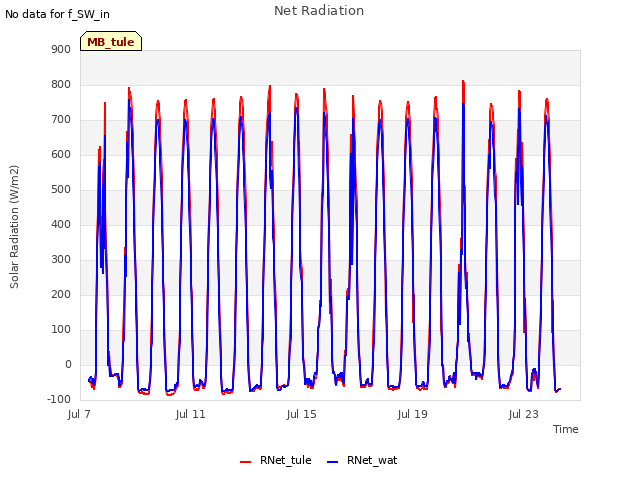Click the 600 y-axis tick label
Image resolution: width=640 pixels, height=480 pixels.
(x=61, y=154)
